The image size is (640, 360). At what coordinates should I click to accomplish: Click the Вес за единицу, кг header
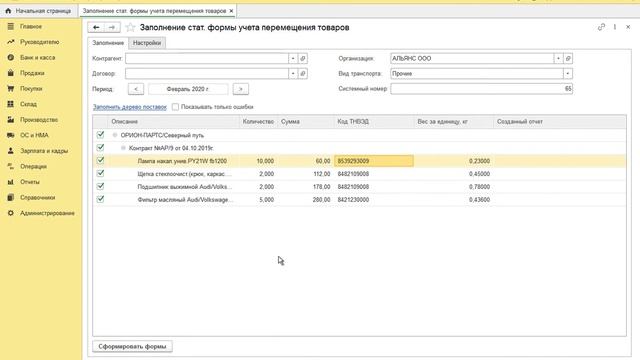(x=453, y=122)
